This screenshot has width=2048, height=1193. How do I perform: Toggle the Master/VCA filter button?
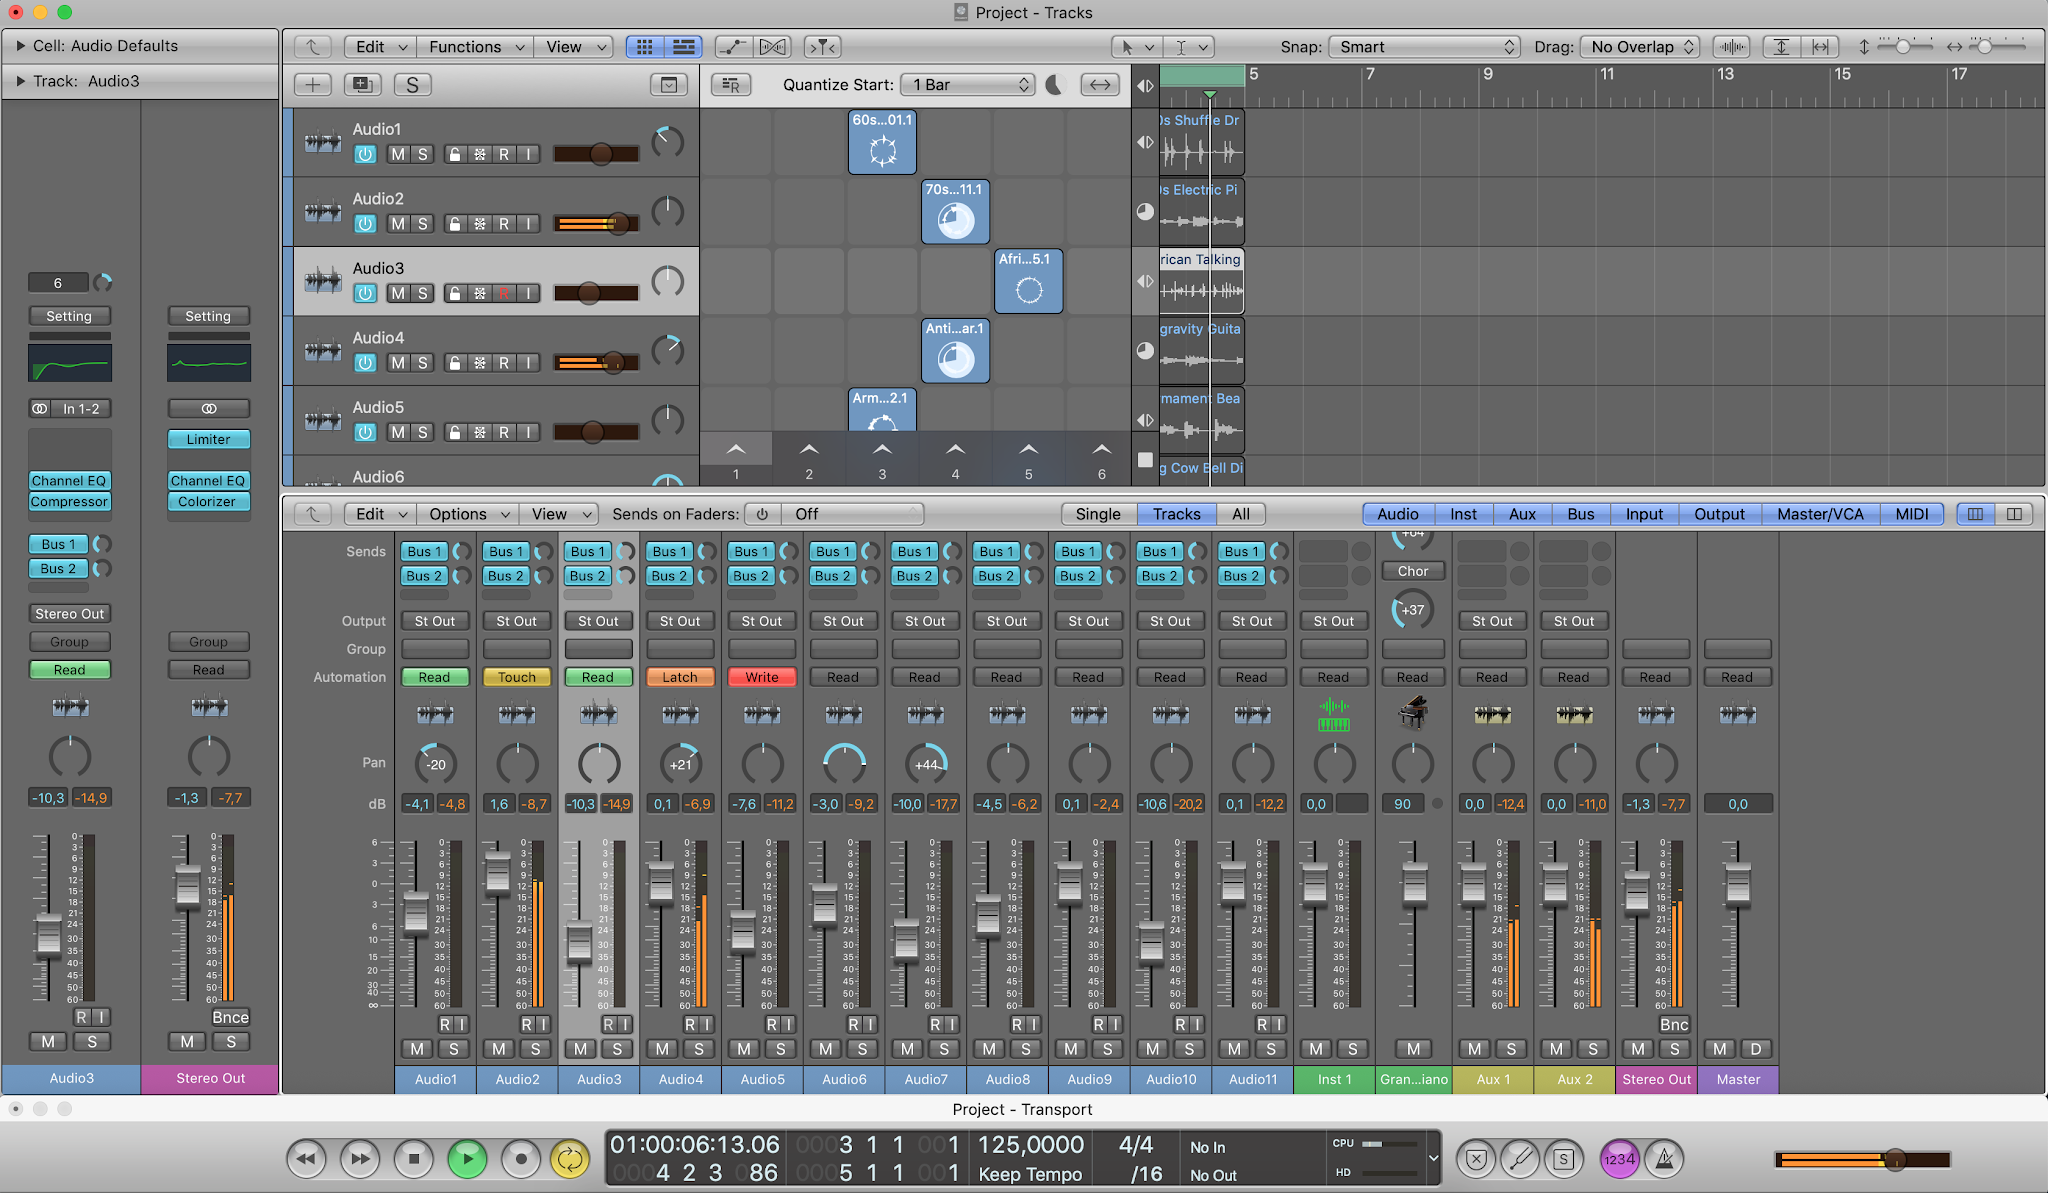1820,514
